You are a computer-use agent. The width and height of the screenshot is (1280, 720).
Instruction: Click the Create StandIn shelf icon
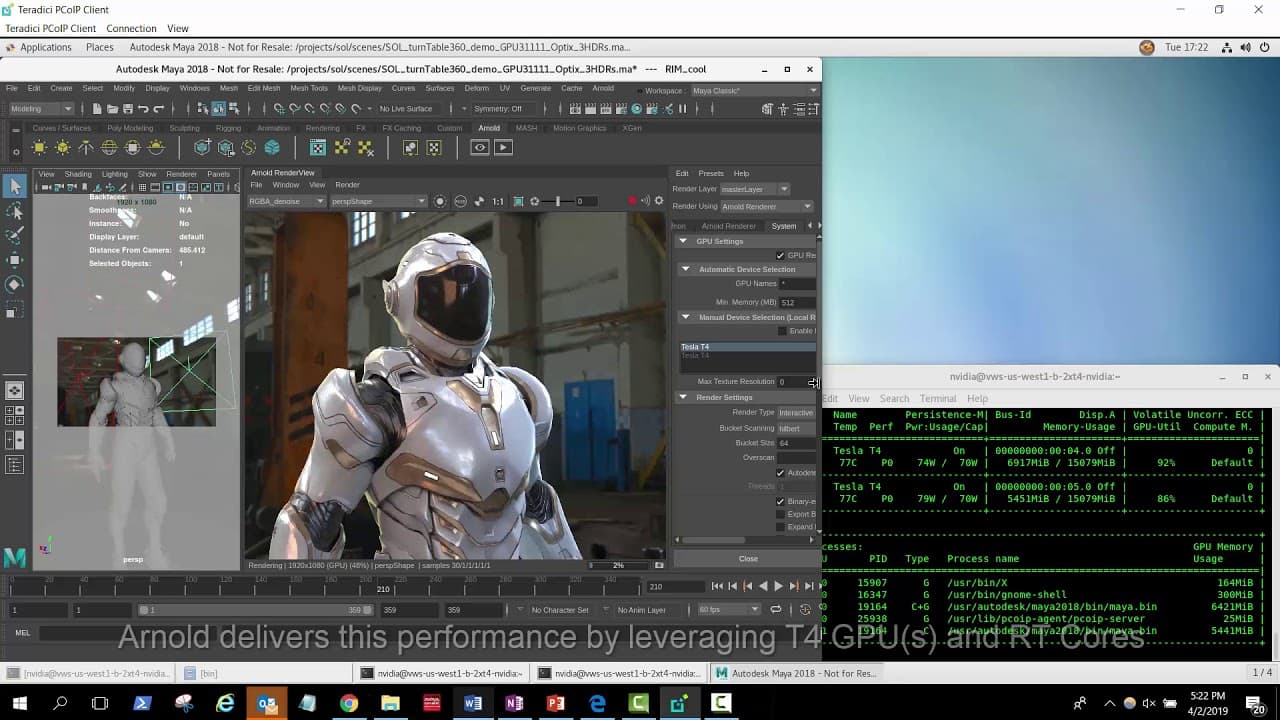[202, 148]
